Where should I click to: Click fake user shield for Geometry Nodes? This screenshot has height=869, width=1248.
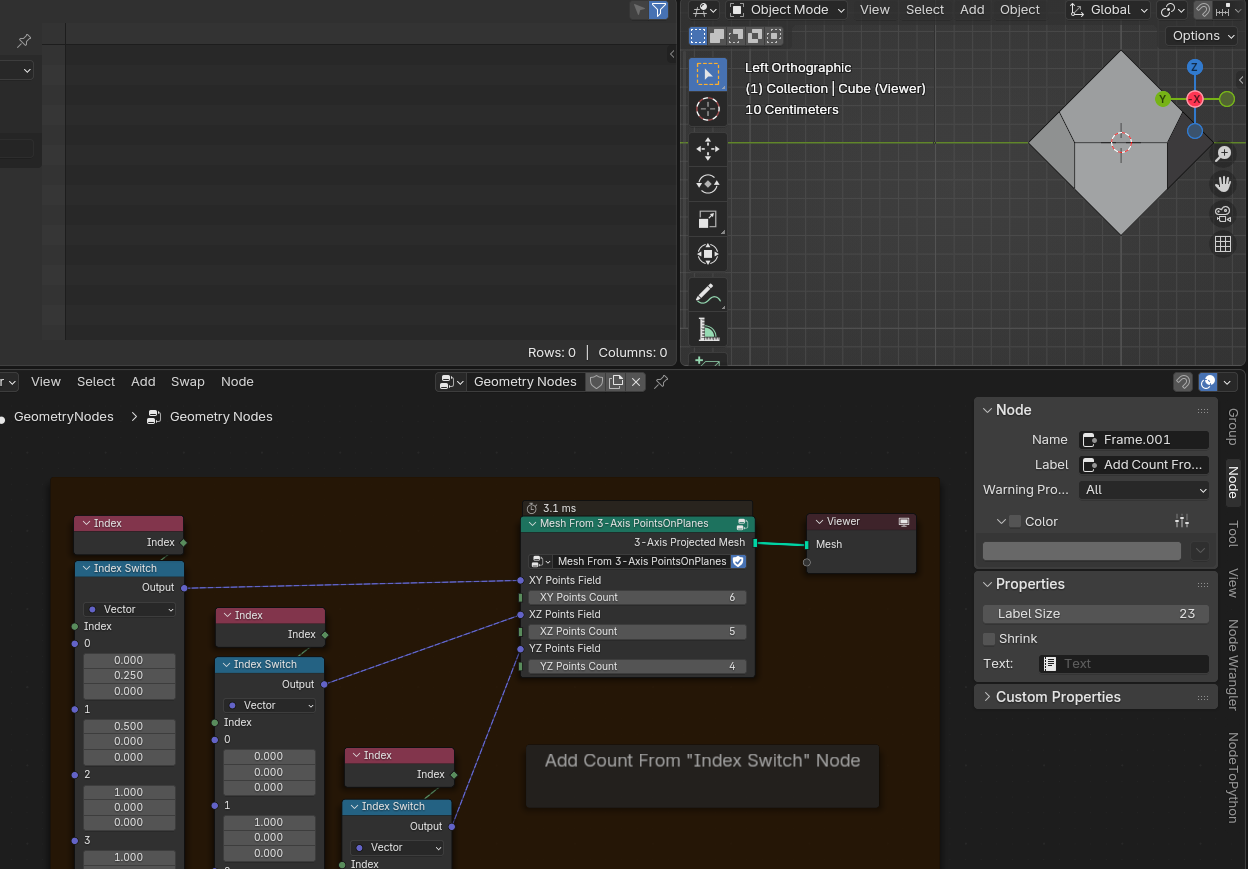coord(596,382)
